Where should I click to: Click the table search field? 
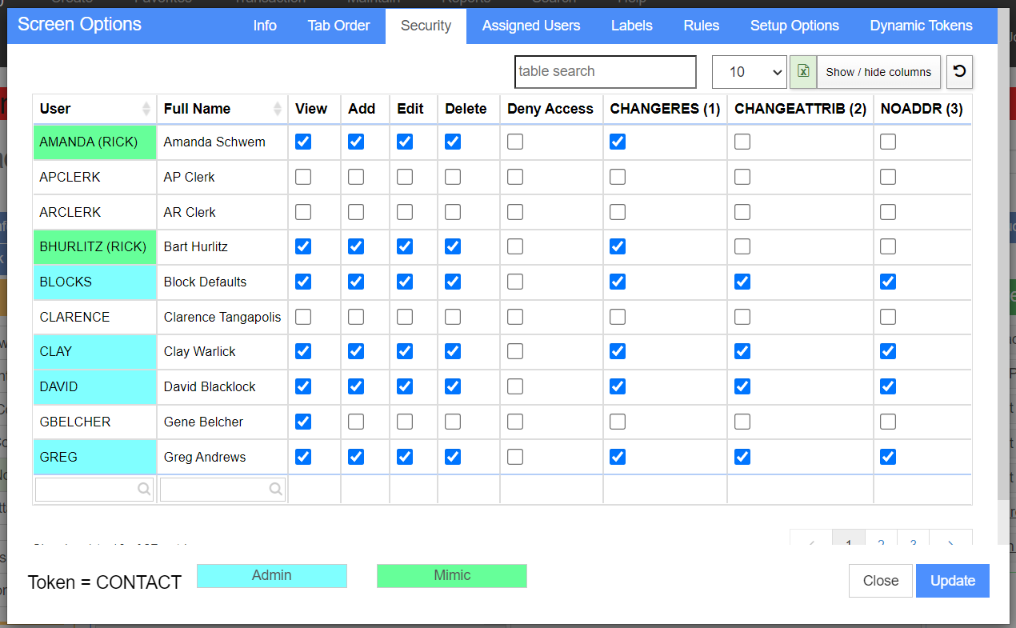[x=605, y=71]
